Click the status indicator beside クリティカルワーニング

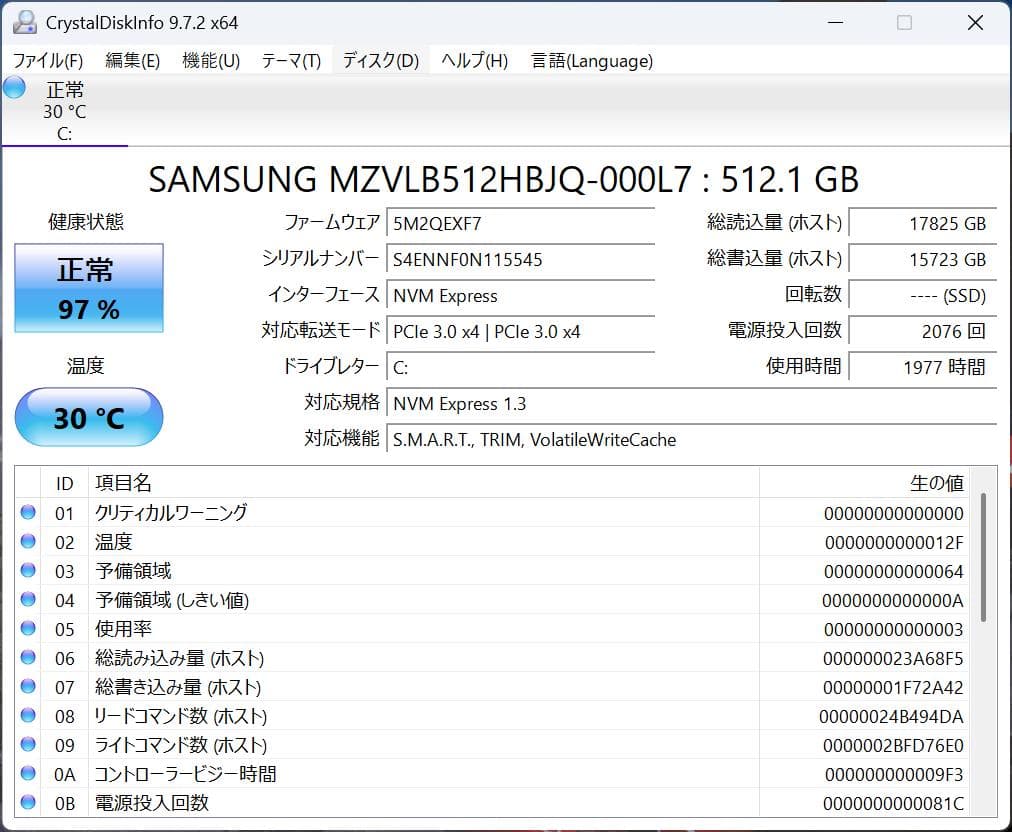click(x=29, y=513)
